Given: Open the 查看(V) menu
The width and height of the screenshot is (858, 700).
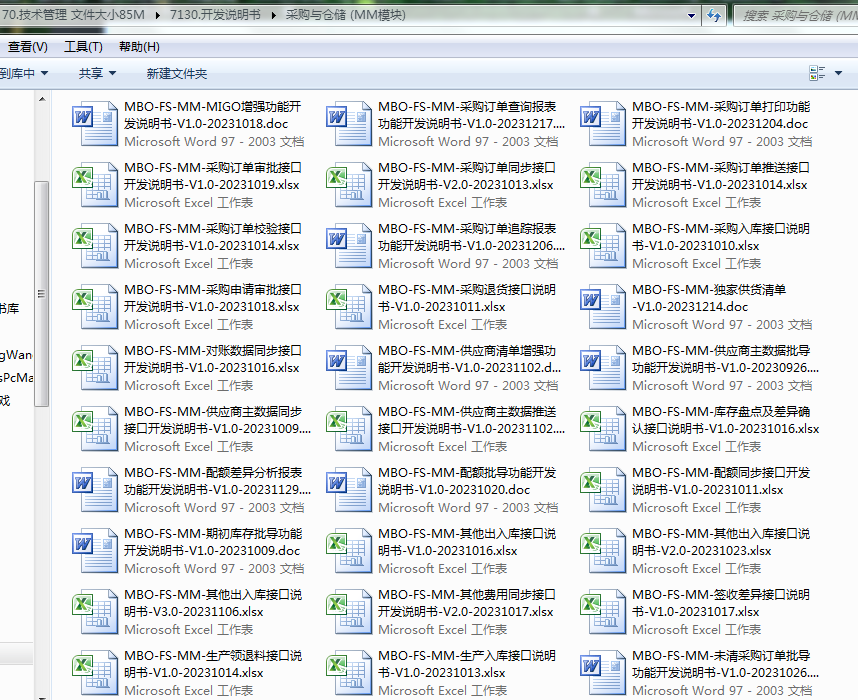Looking at the screenshot, I should click(27, 47).
